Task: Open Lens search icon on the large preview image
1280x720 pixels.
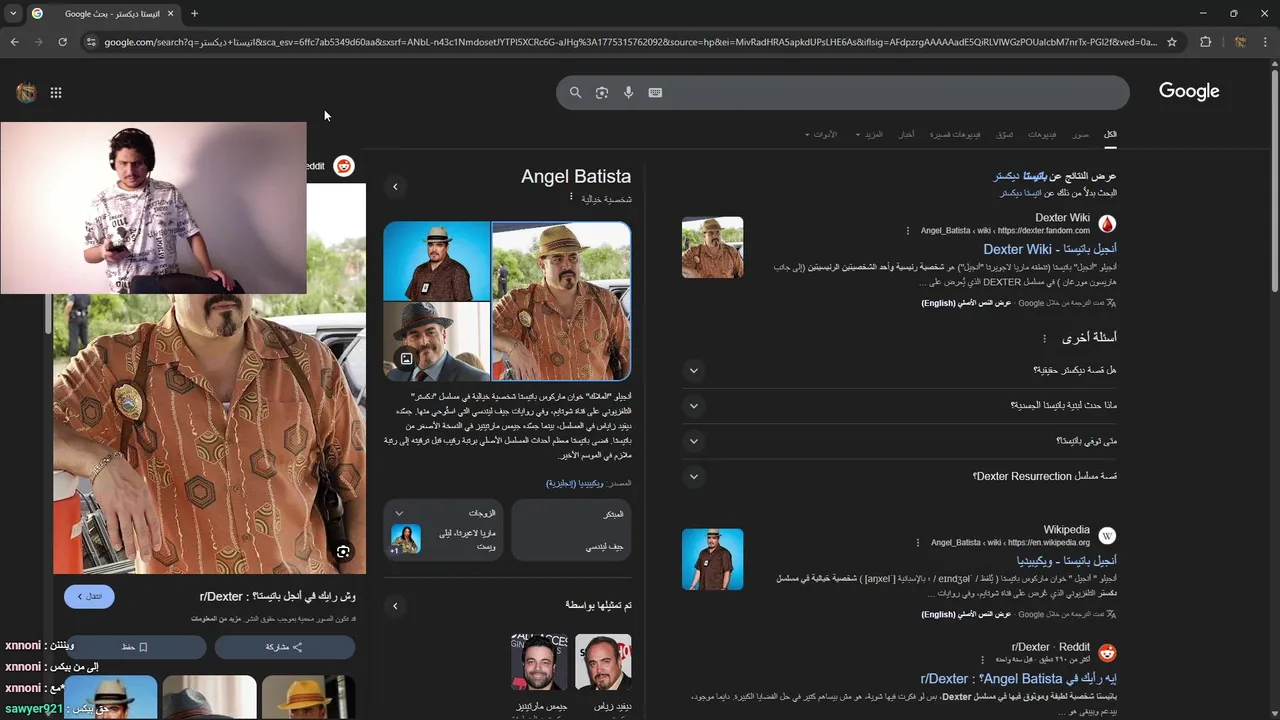Action: tap(343, 552)
